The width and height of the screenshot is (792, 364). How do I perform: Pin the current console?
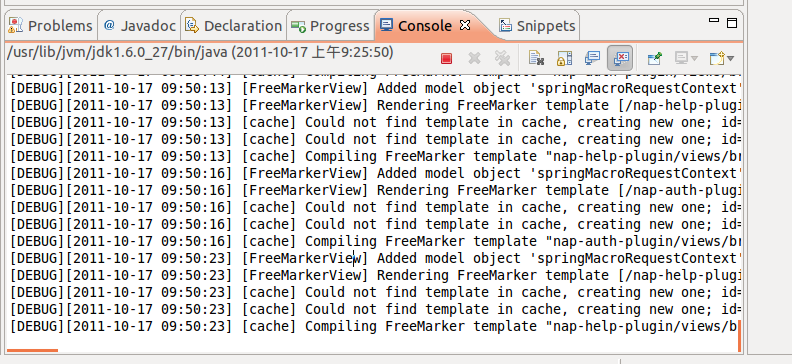(654, 59)
